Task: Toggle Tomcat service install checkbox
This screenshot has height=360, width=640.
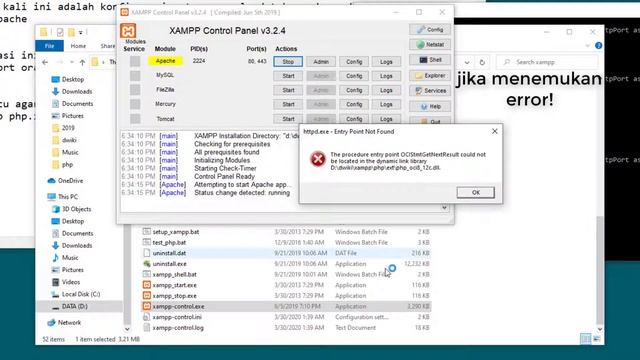Action: (x=135, y=118)
